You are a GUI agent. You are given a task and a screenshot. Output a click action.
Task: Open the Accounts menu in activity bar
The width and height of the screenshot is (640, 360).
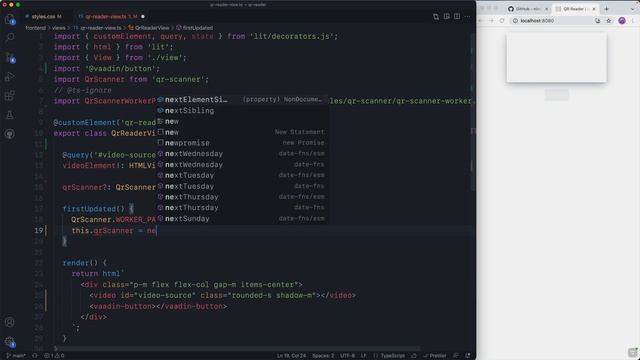coord(10,322)
